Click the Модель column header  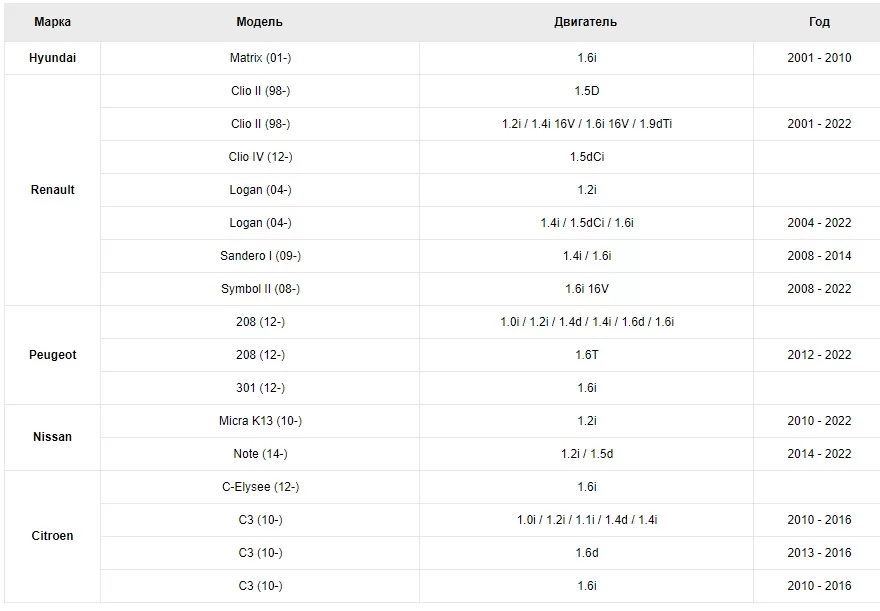coord(260,22)
